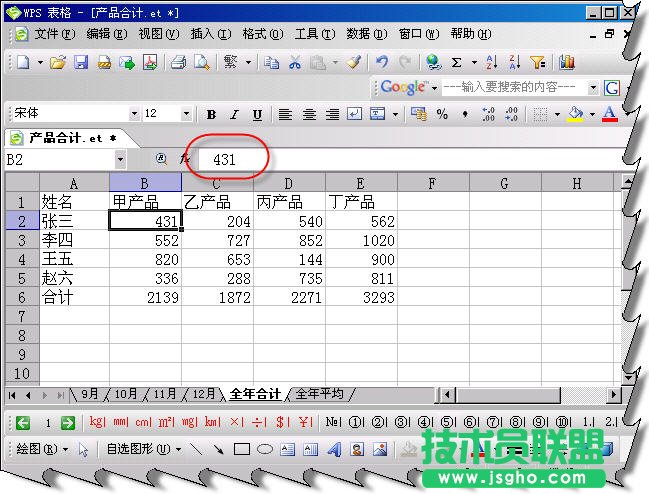Print the spreadsheet using the printer icon
Viewport: 649px width, 494px height.
pyautogui.click(x=178, y=62)
